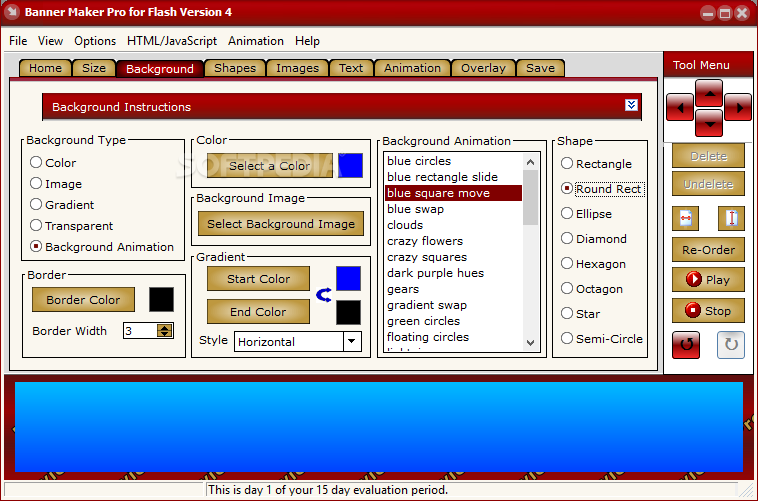
Task: Select 'crazy flowers' in animation list
Action: (453, 241)
